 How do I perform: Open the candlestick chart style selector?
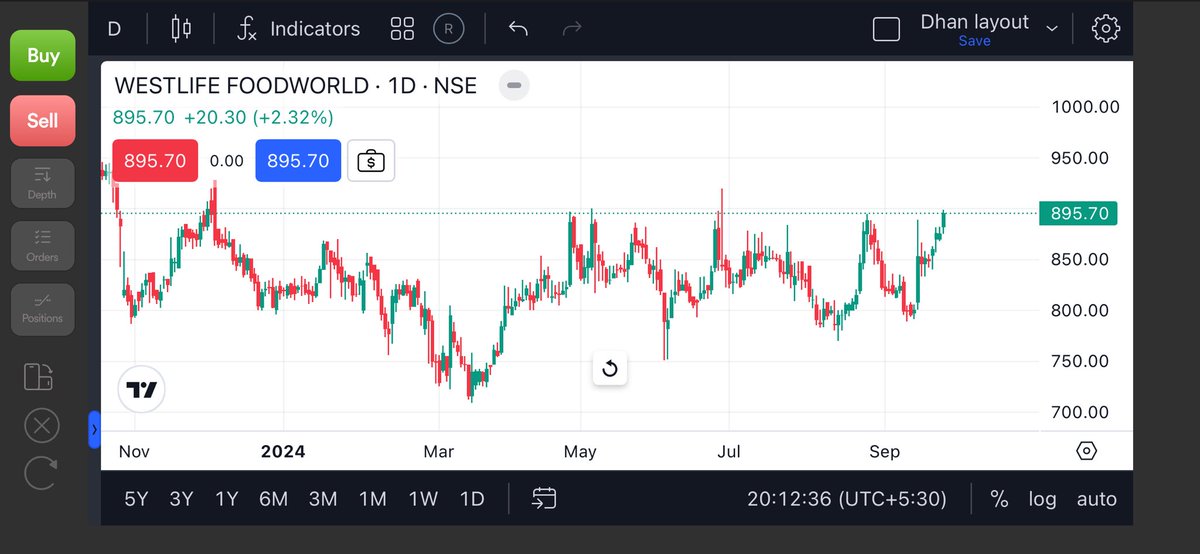181,28
